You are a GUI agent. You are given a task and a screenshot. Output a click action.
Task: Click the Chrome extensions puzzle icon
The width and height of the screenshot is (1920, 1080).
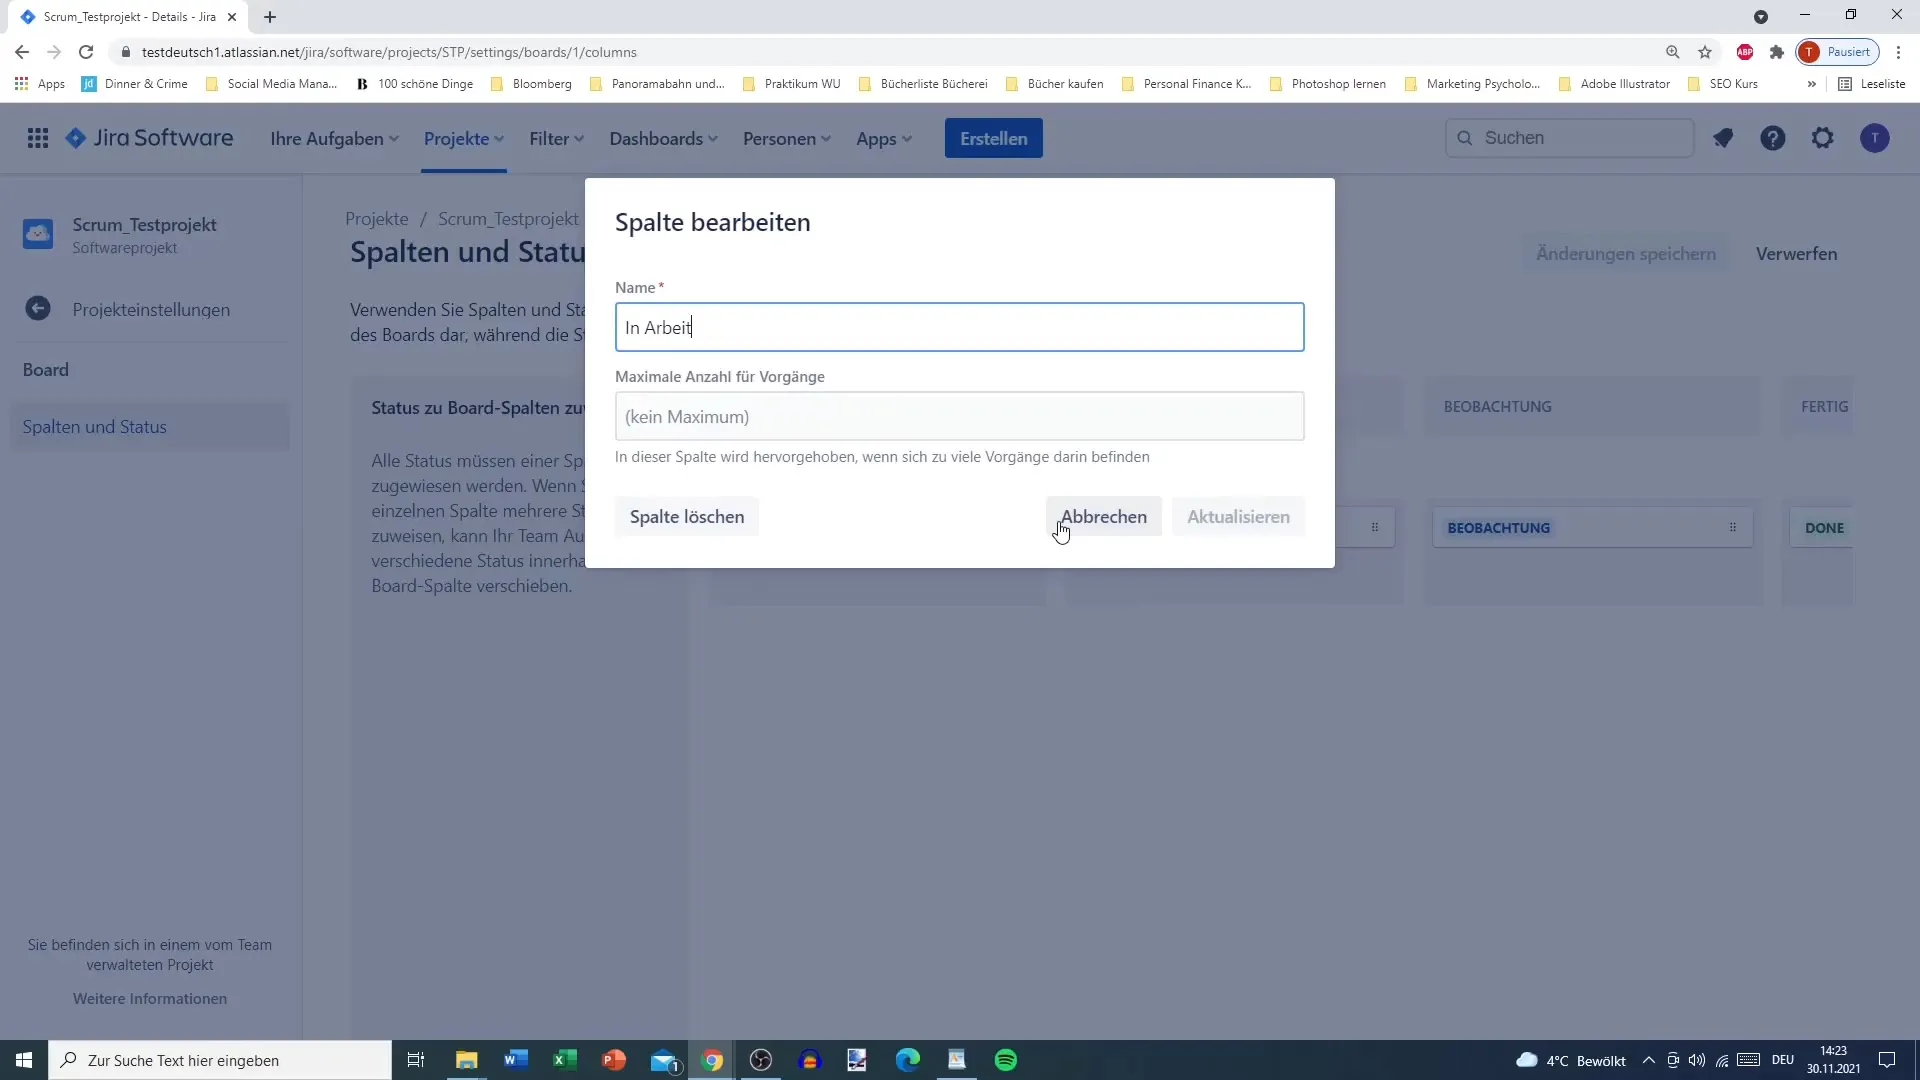click(1776, 52)
